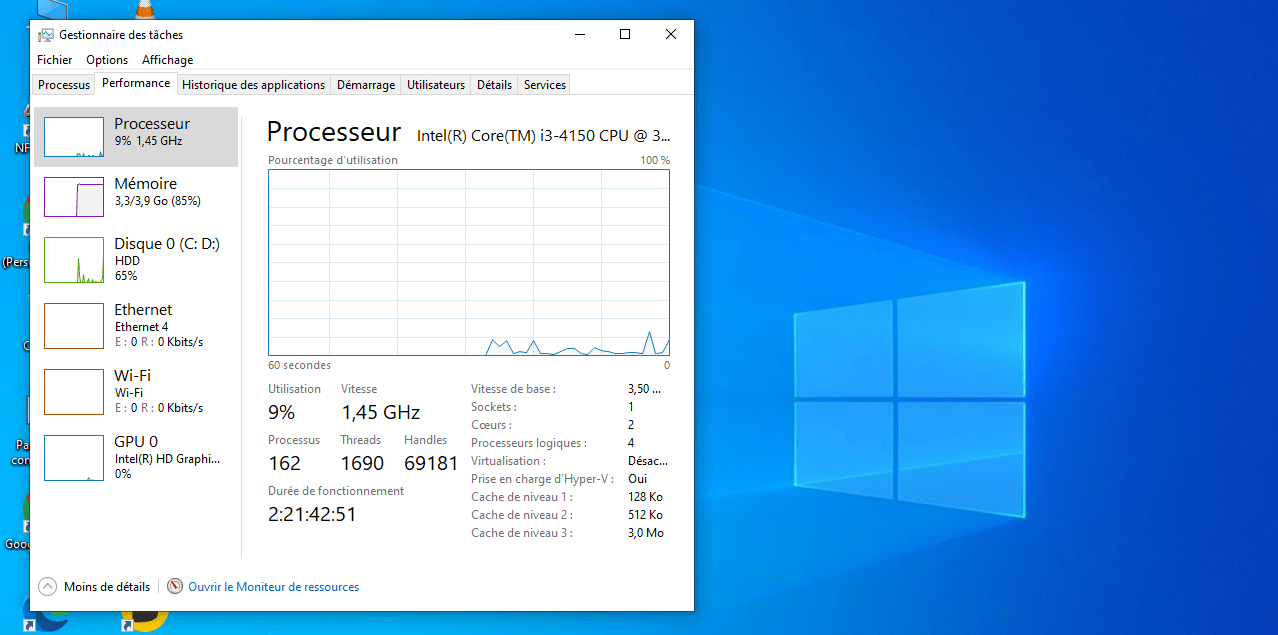
Task: Click the Cache de niveau 3 value 3,0 Mo
Action: click(x=646, y=533)
